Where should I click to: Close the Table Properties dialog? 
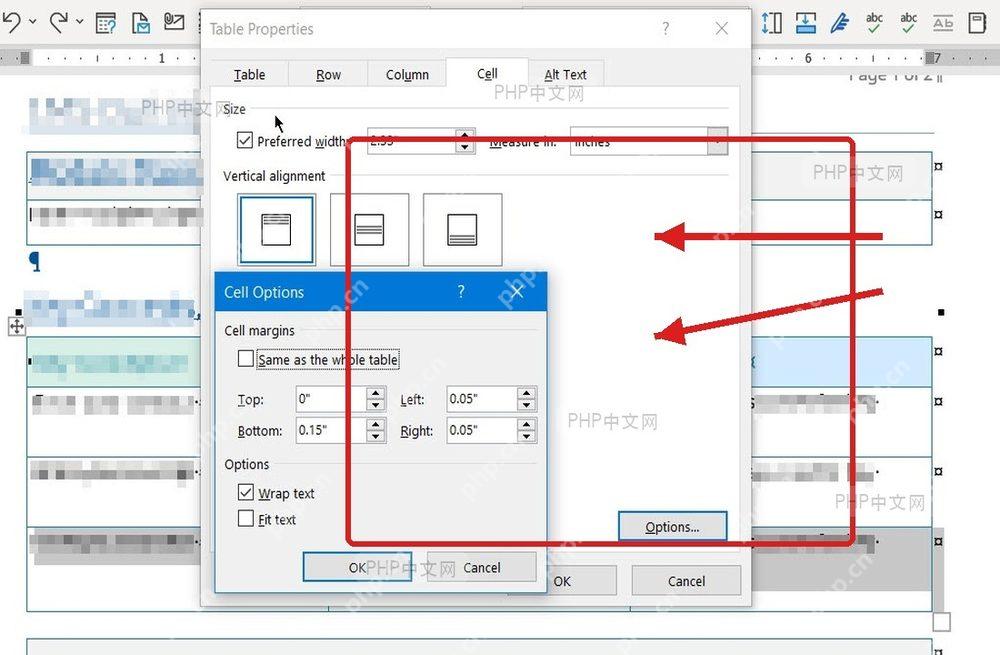pyautogui.click(x=721, y=28)
